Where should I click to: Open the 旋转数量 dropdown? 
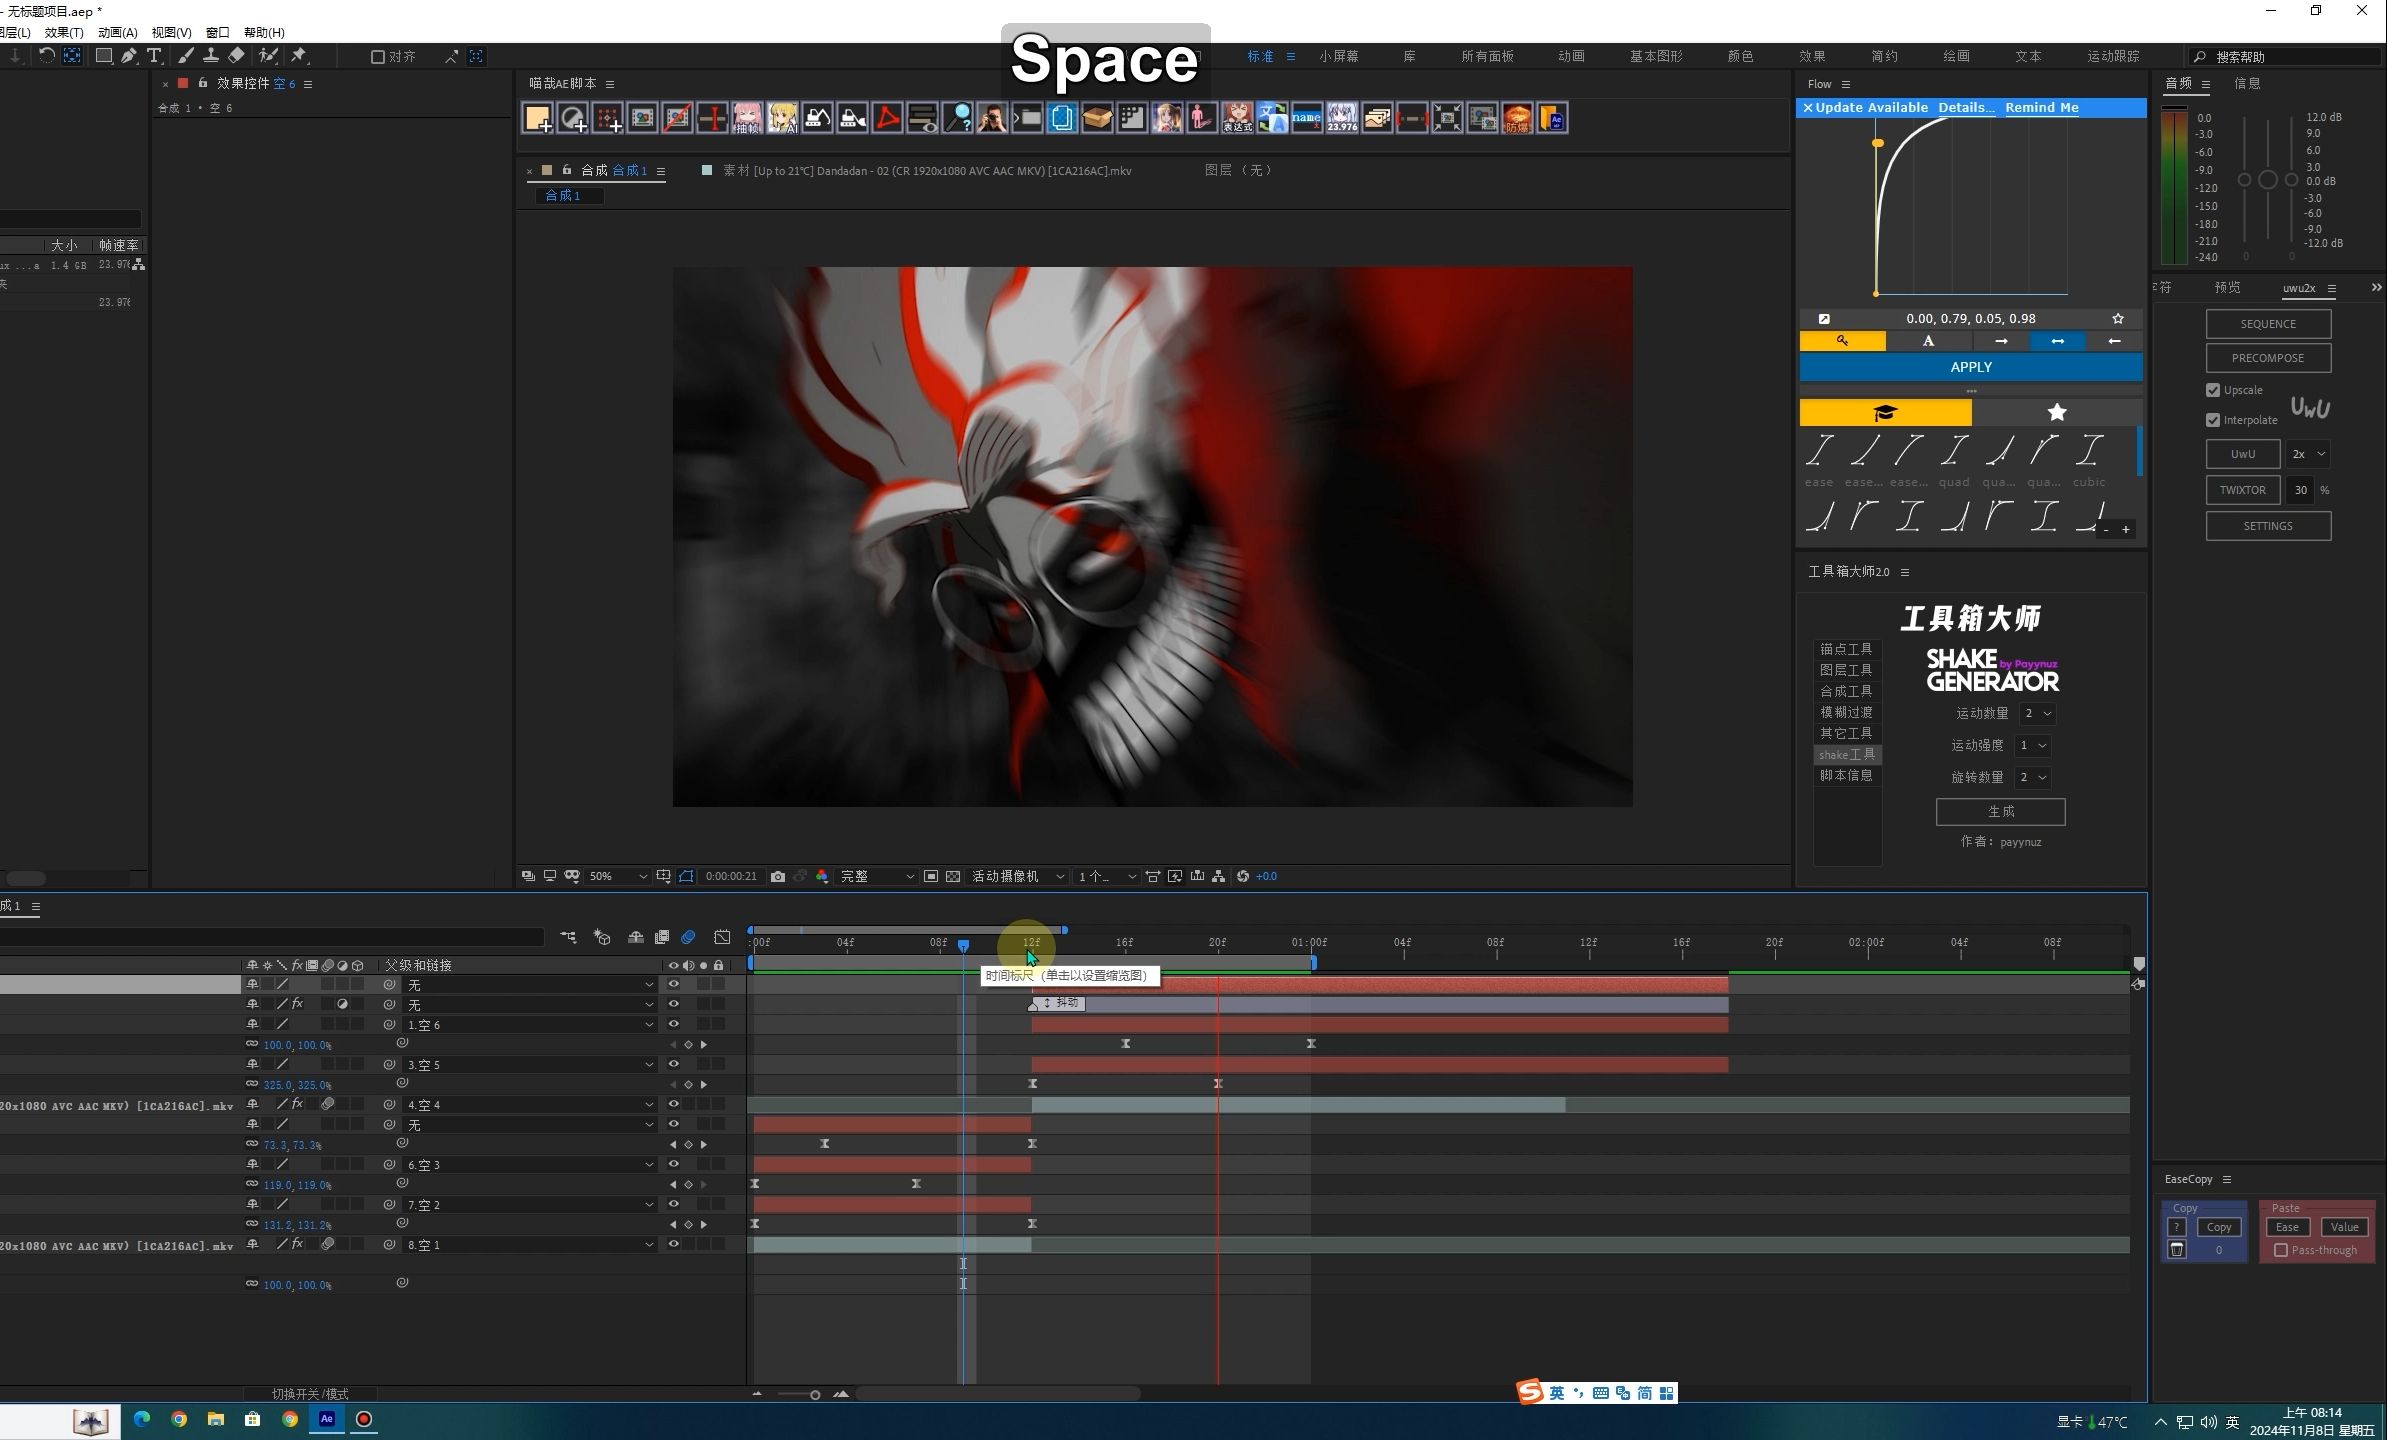pyautogui.click(x=2033, y=777)
